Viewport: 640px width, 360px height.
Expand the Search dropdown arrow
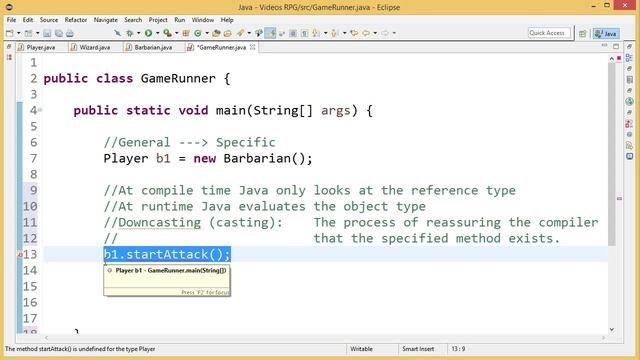[249, 33]
